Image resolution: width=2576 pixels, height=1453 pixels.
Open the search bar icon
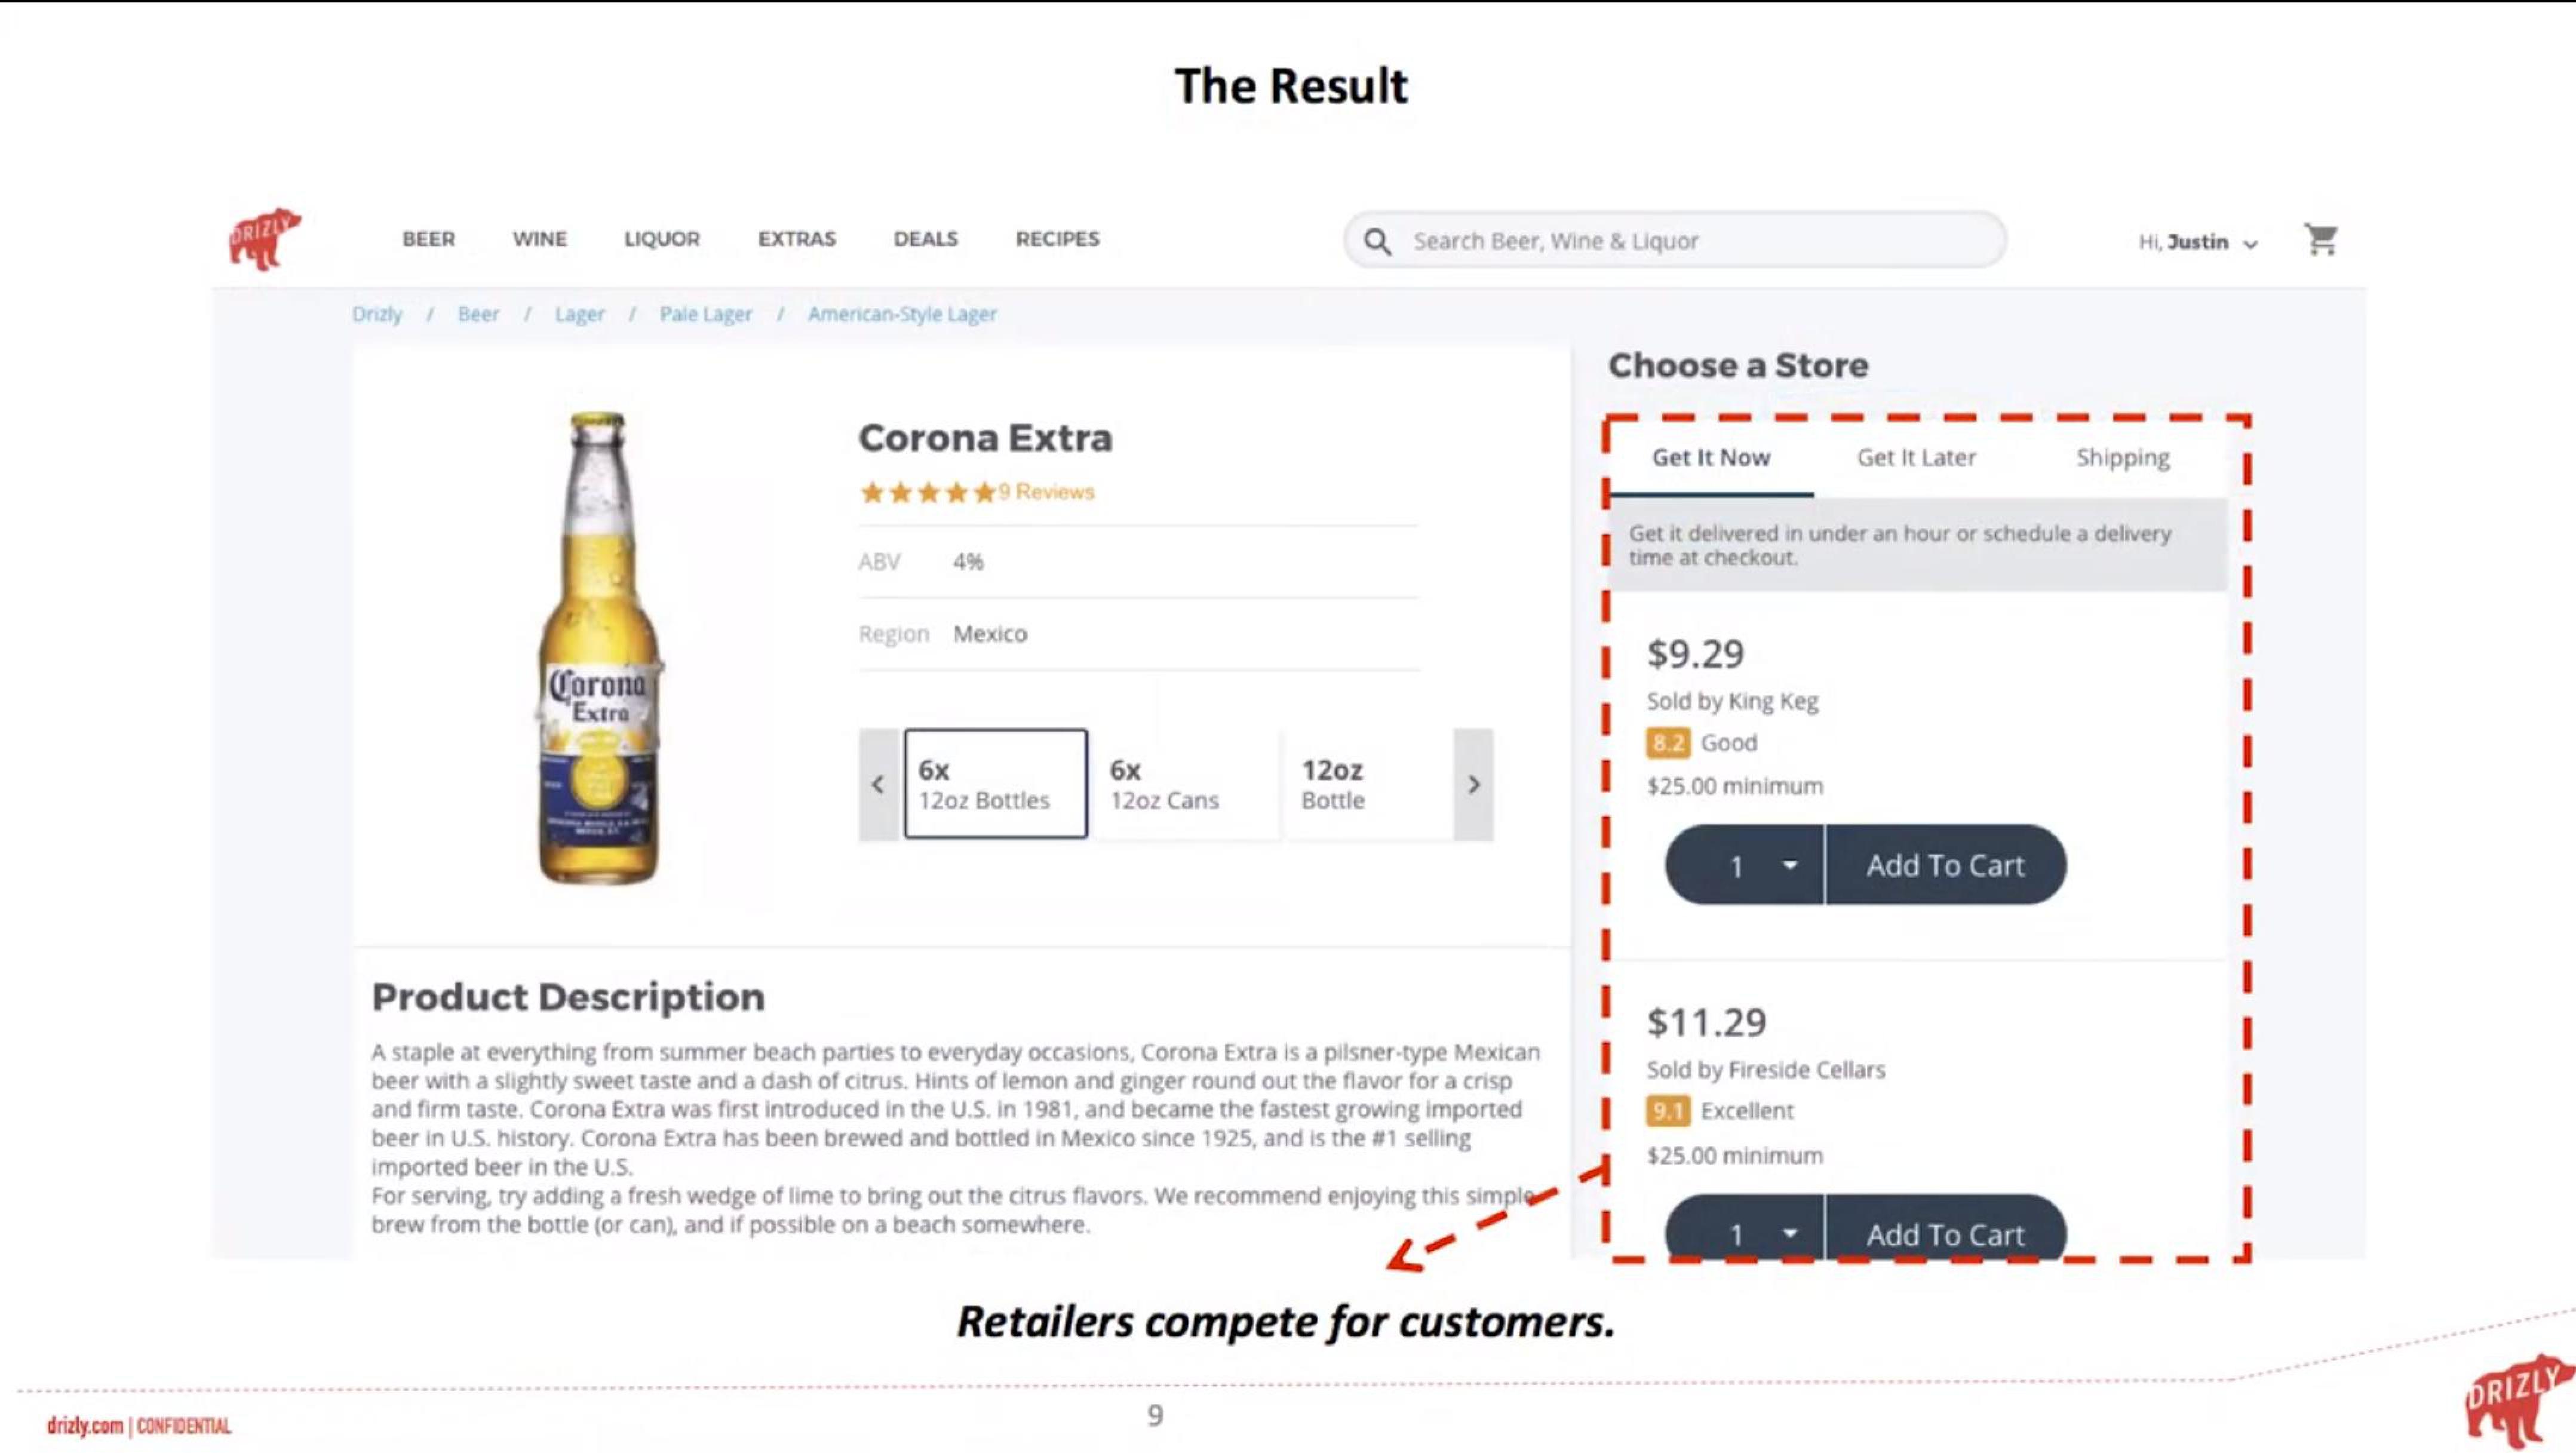[1378, 239]
